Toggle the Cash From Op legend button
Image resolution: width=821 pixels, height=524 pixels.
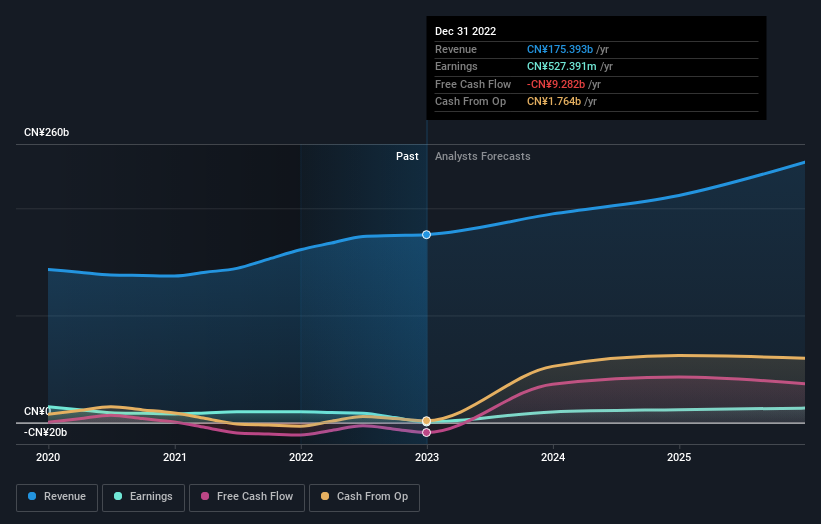[364, 497]
